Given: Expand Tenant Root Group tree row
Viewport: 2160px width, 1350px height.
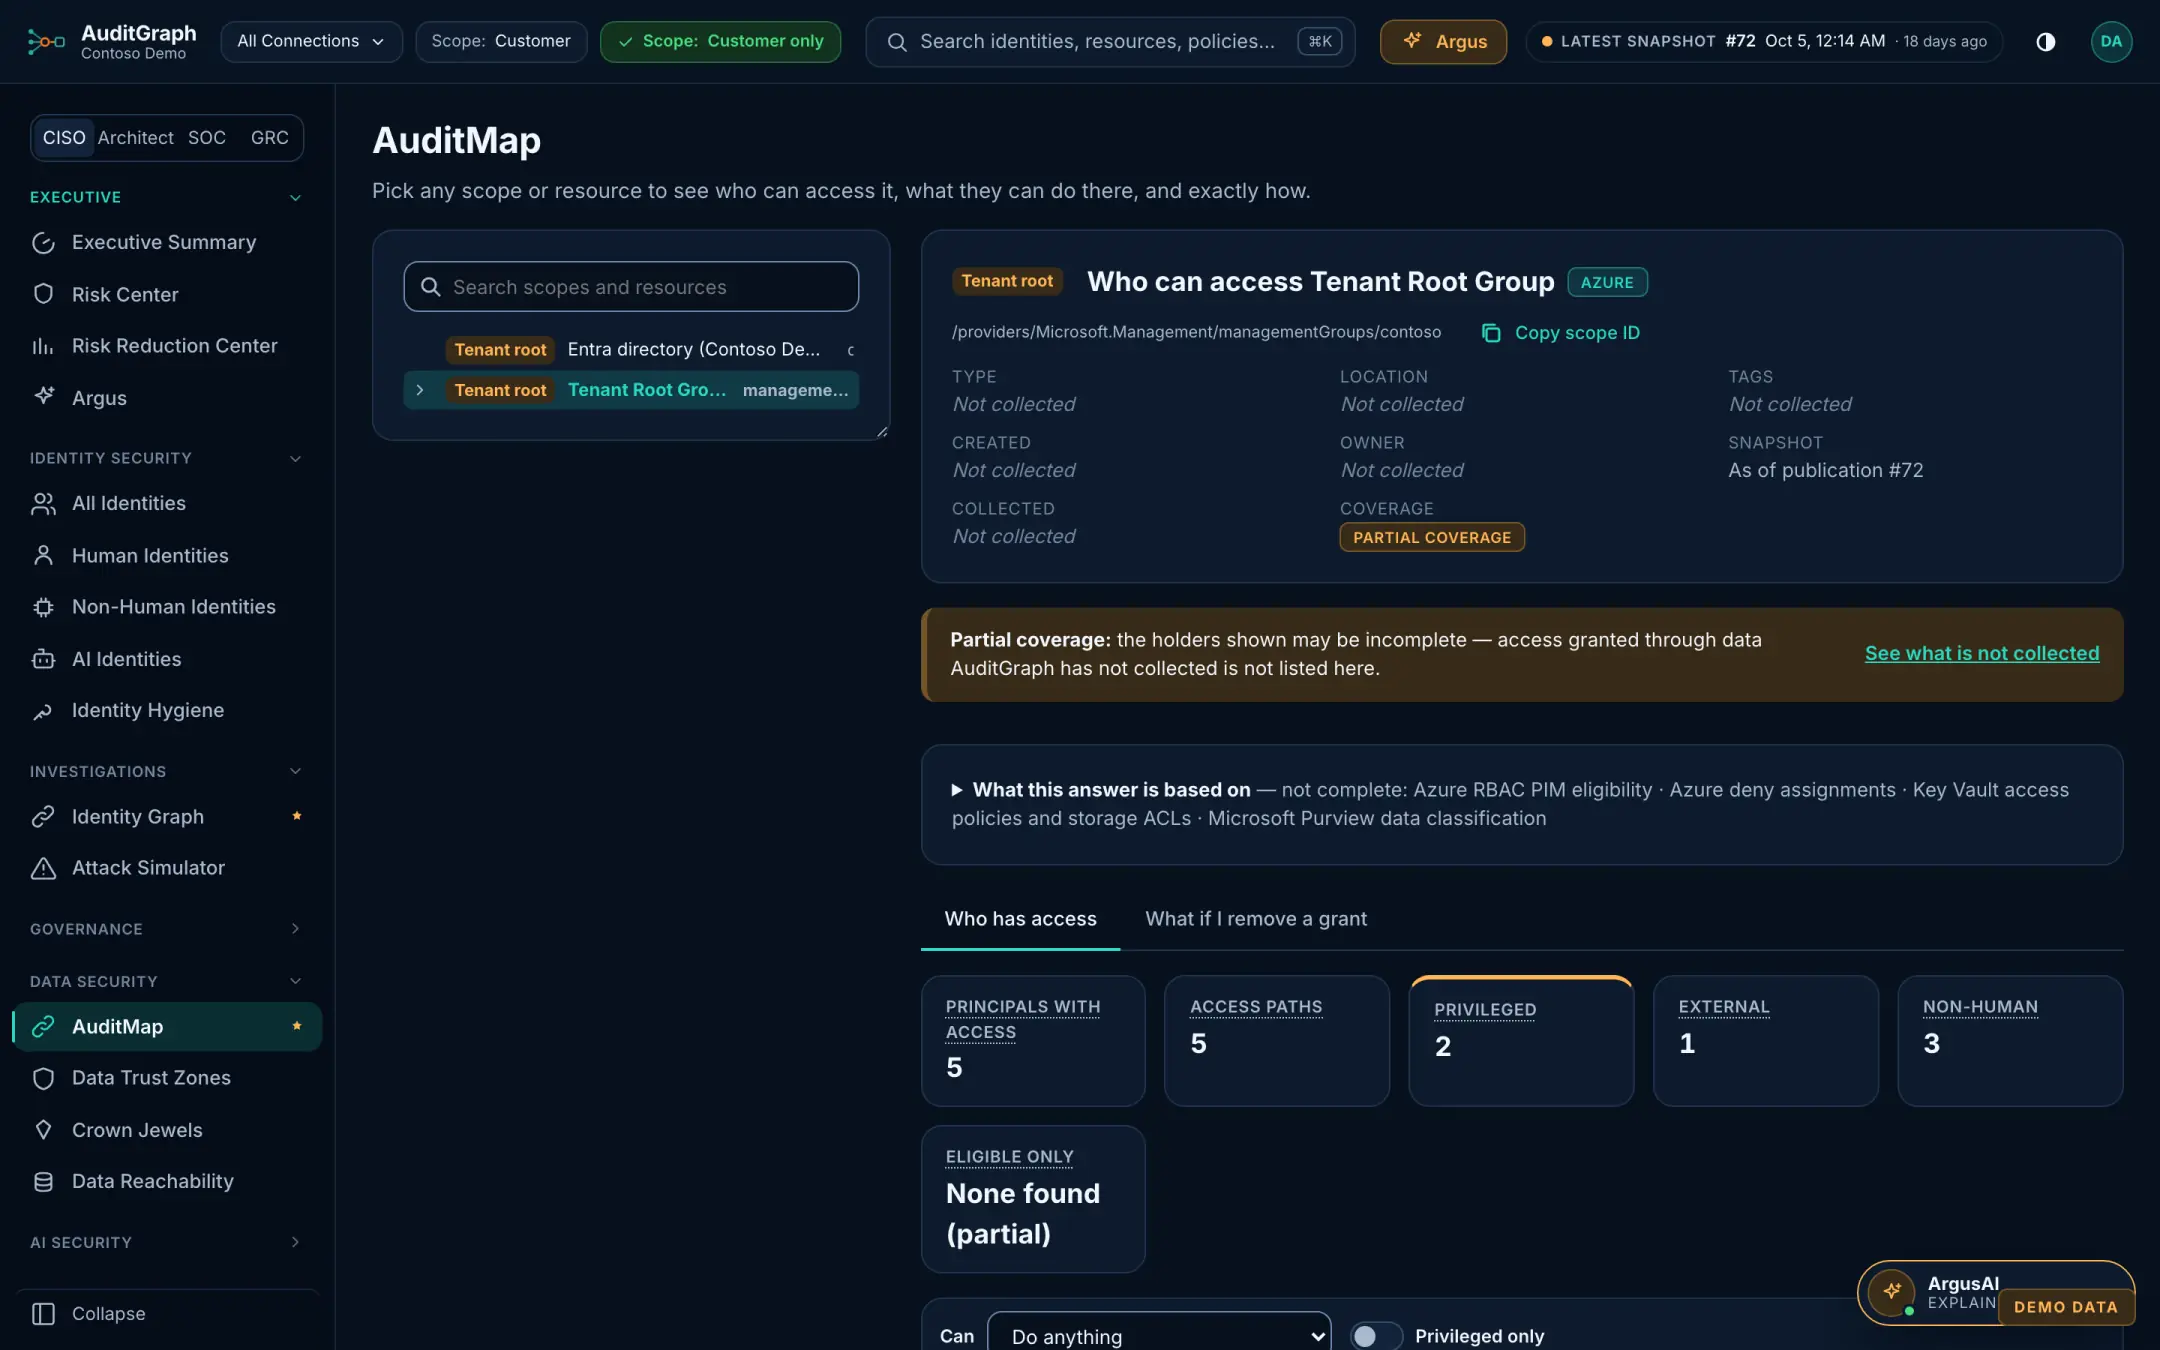Looking at the screenshot, I should click(420, 390).
